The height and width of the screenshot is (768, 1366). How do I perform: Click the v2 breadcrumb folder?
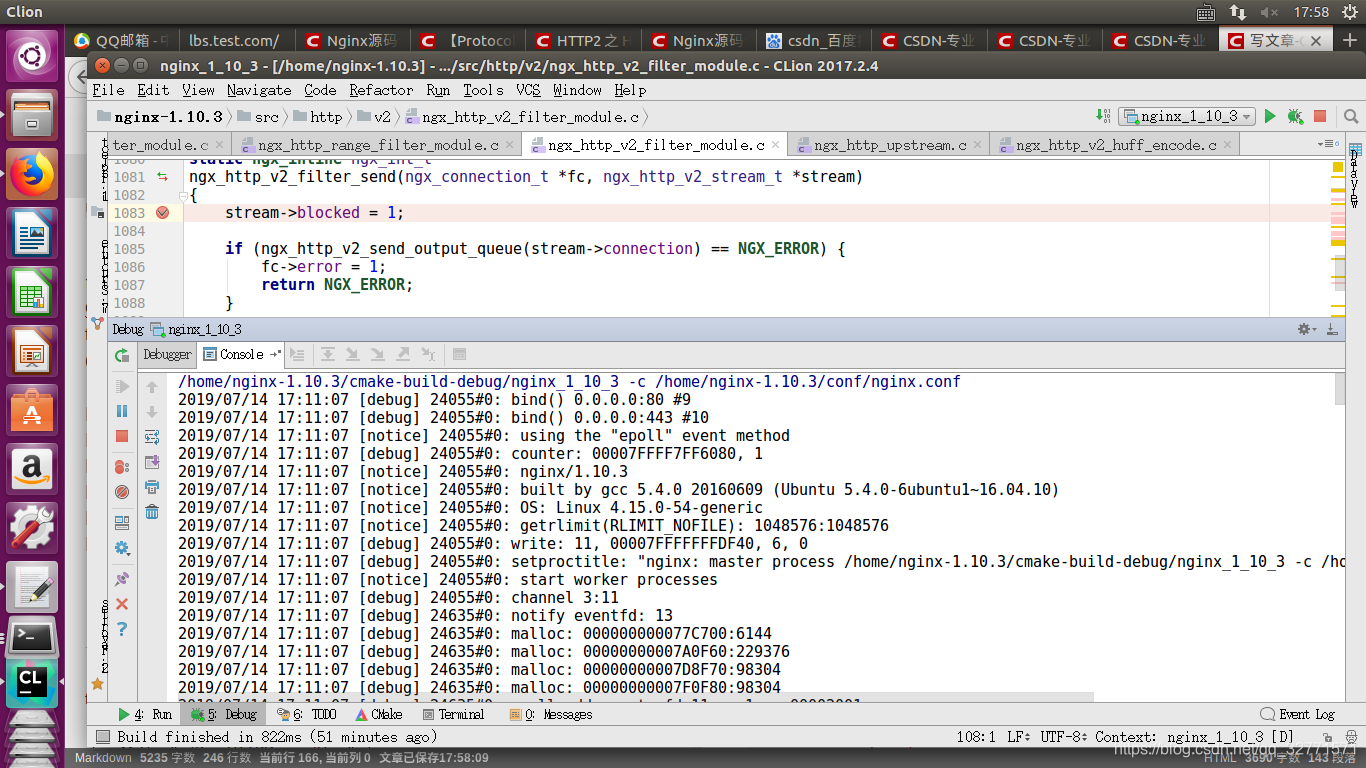[x=374, y=117]
